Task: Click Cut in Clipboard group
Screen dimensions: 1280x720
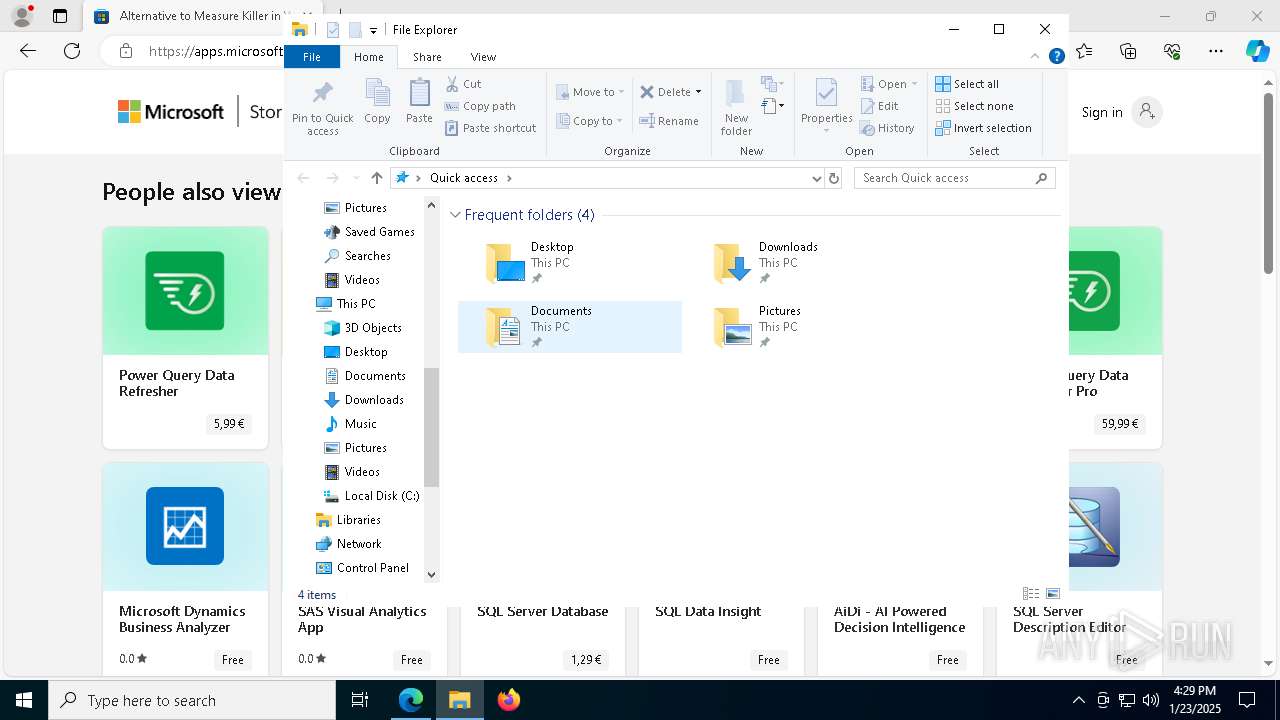Action: click(464, 84)
